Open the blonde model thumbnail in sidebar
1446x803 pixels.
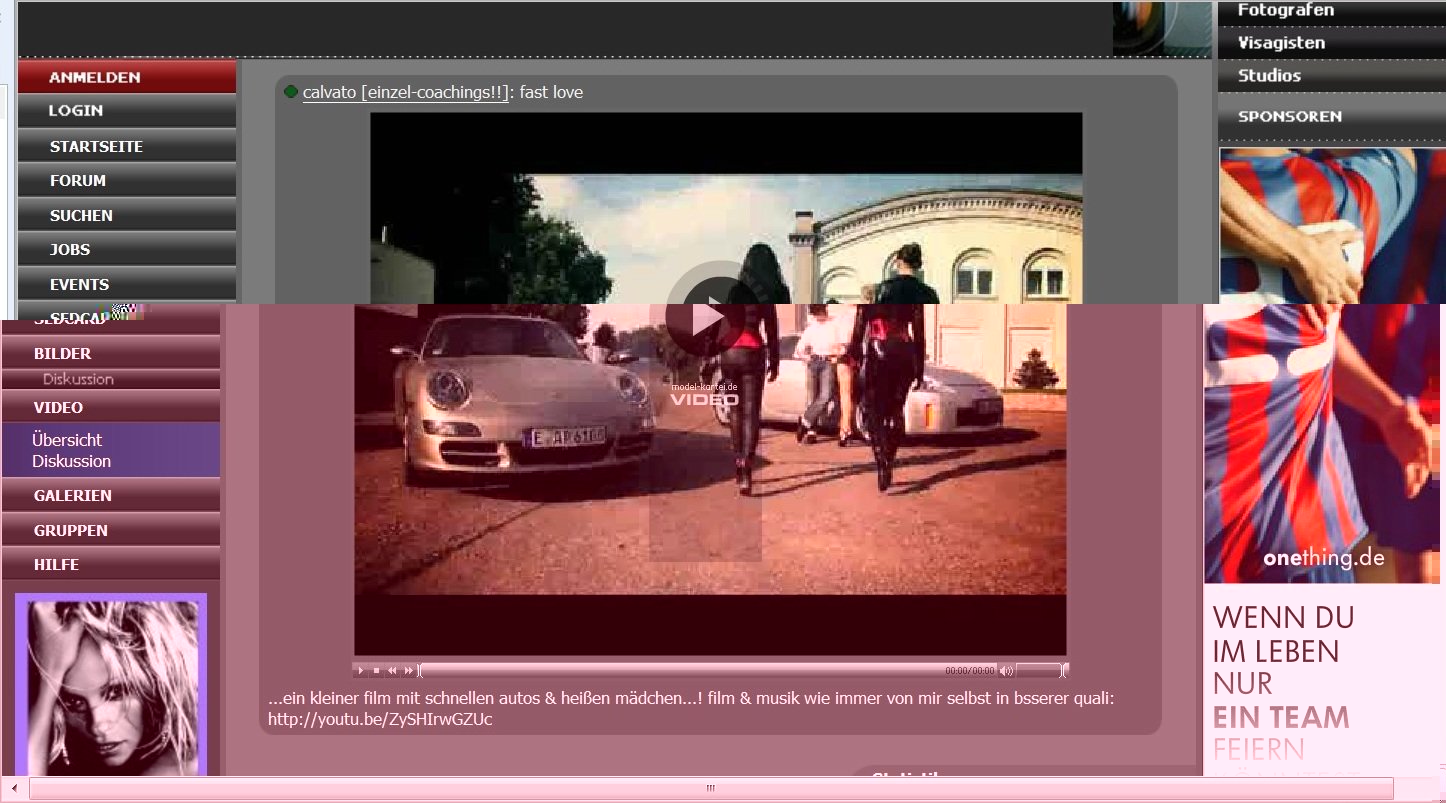click(111, 685)
